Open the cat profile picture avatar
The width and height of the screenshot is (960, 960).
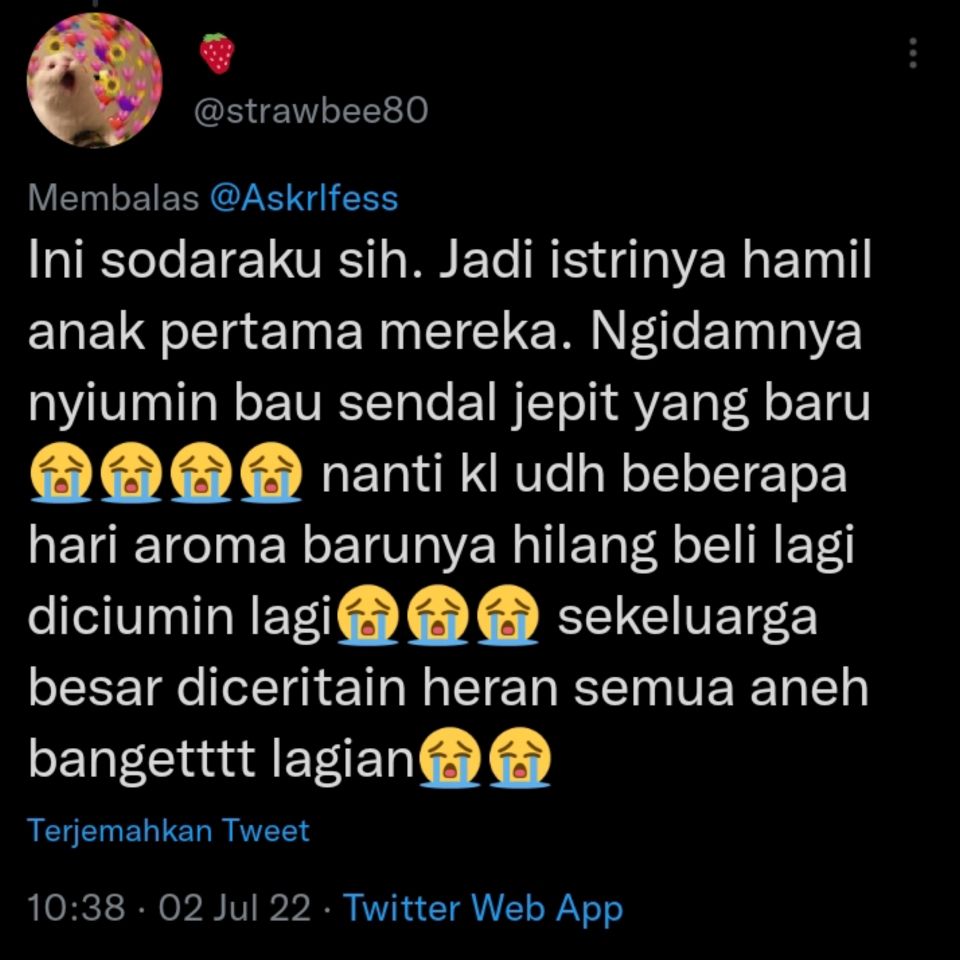(95, 80)
